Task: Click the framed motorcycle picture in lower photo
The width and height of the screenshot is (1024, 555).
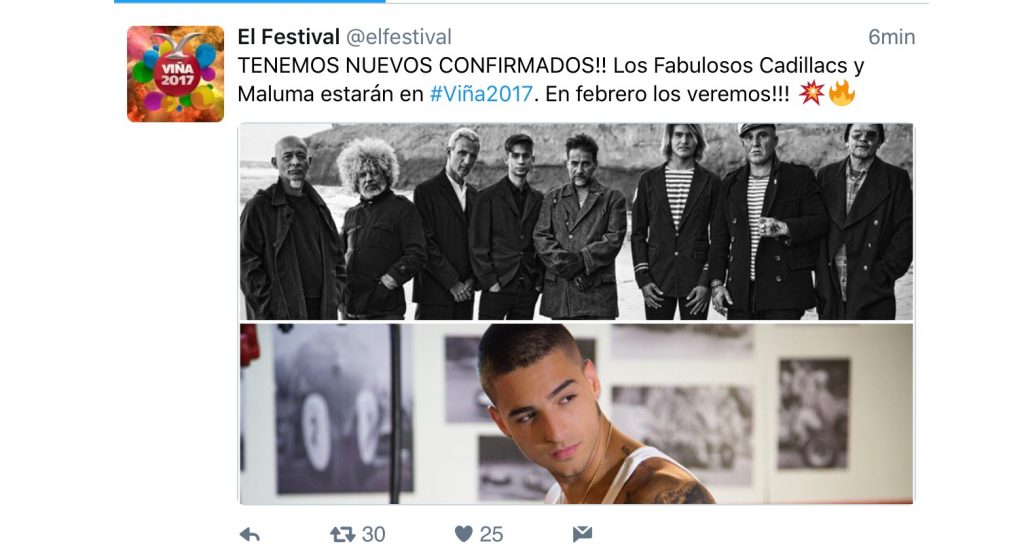Action: (x=814, y=413)
